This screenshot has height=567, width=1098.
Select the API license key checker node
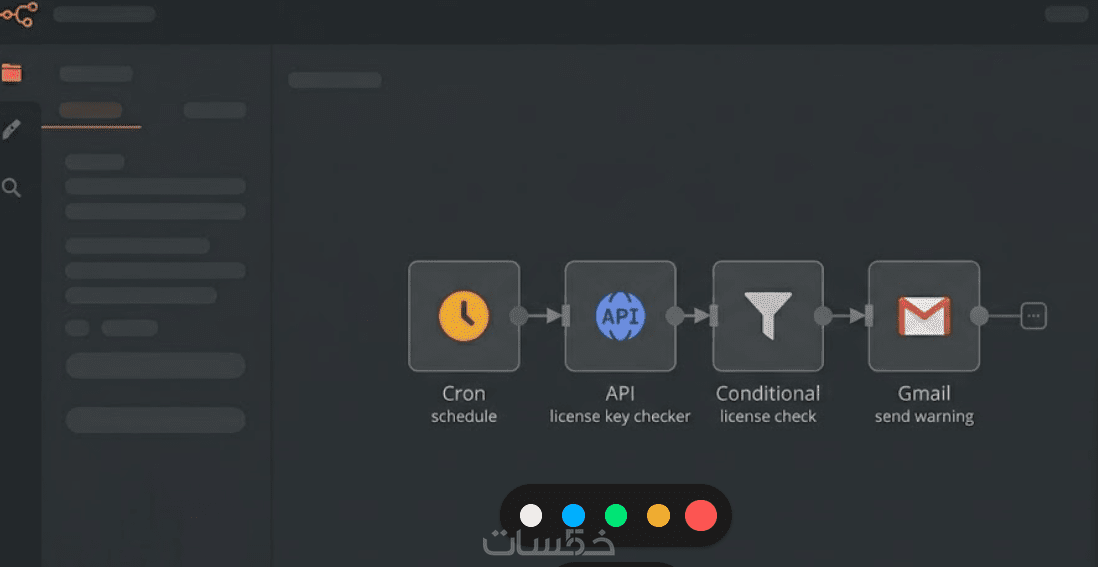click(x=620, y=316)
